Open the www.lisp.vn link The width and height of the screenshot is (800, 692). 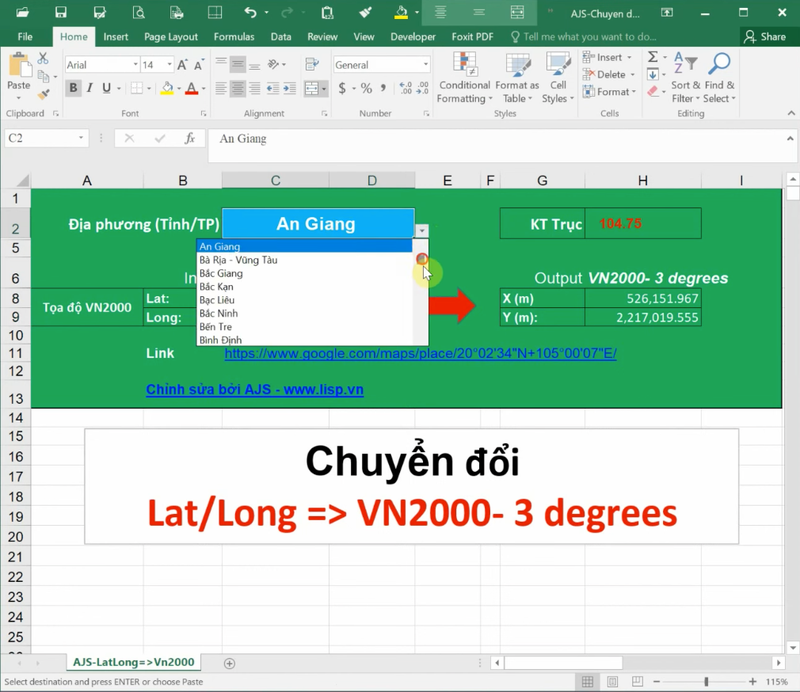pyautogui.click(x=255, y=389)
